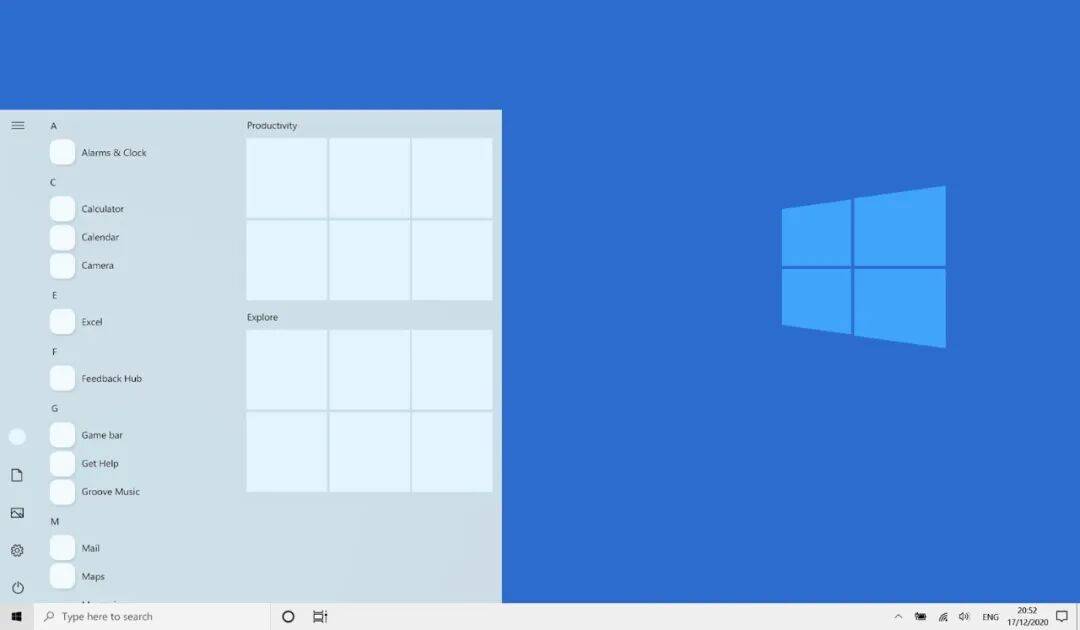Click the network icon in the system tray
Image resolution: width=1080 pixels, height=630 pixels.
[x=943, y=617]
